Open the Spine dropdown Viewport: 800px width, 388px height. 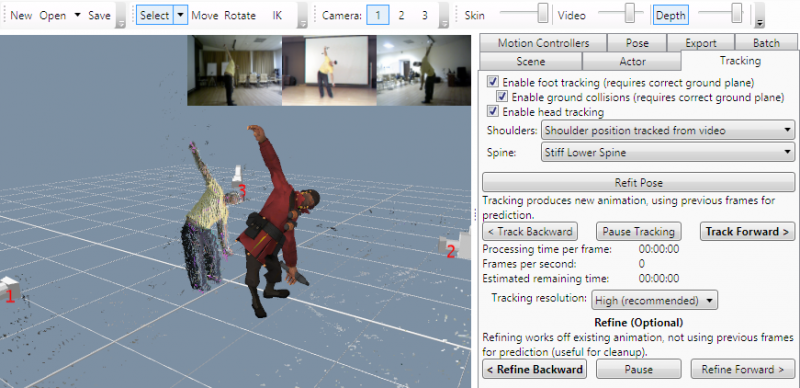click(667, 152)
